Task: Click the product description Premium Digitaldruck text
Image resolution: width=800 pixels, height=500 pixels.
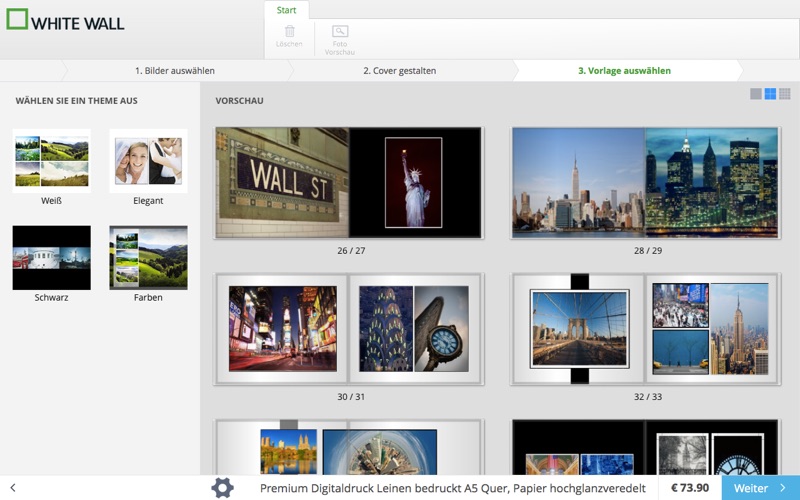Action: (453, 488)
